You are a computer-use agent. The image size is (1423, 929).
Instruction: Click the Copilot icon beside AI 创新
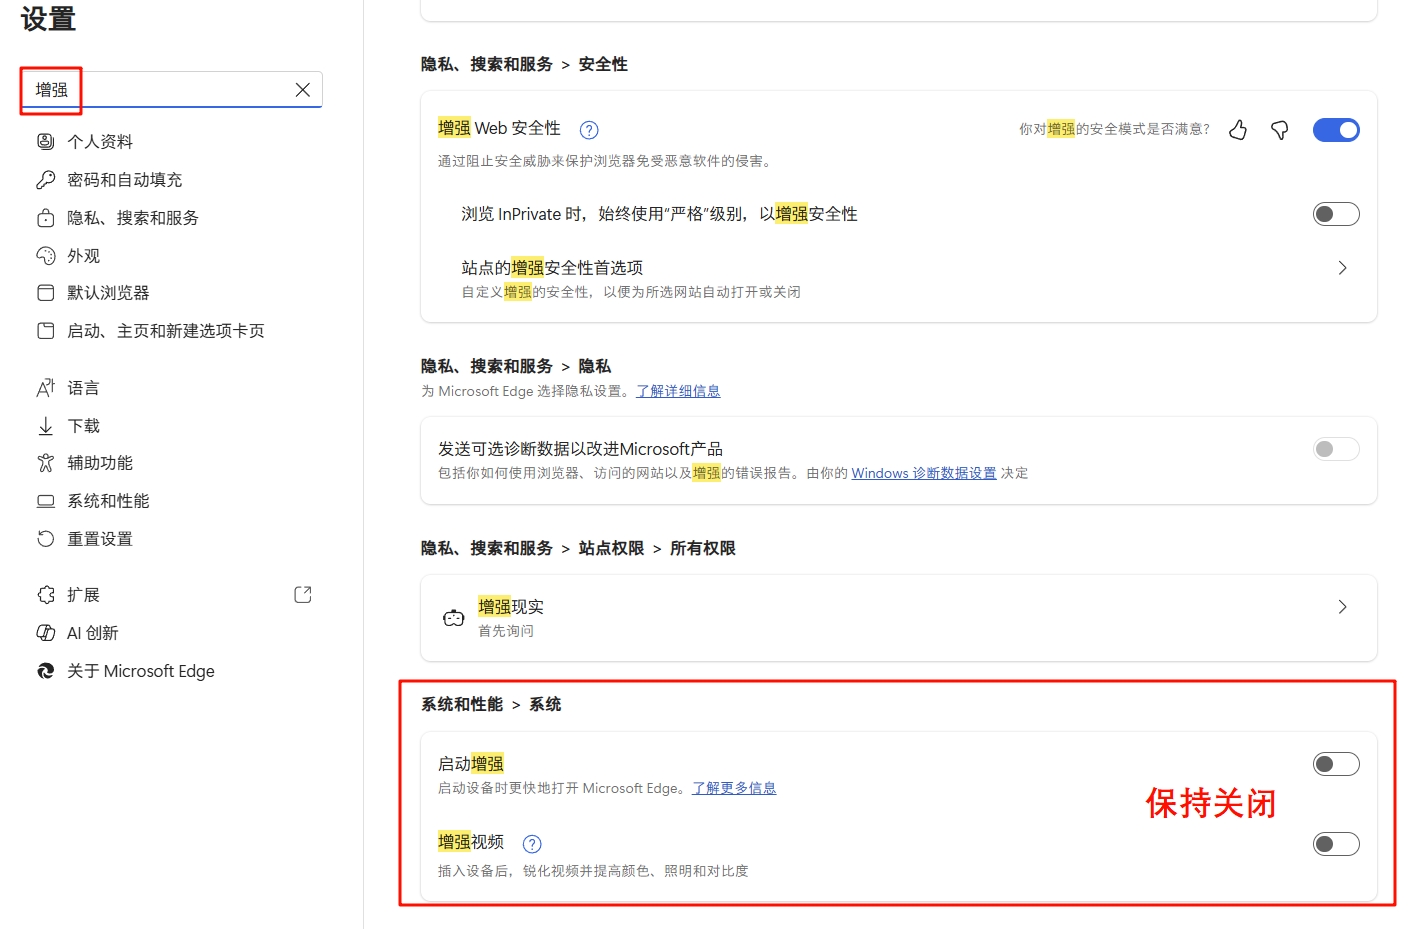coord(46,632)
